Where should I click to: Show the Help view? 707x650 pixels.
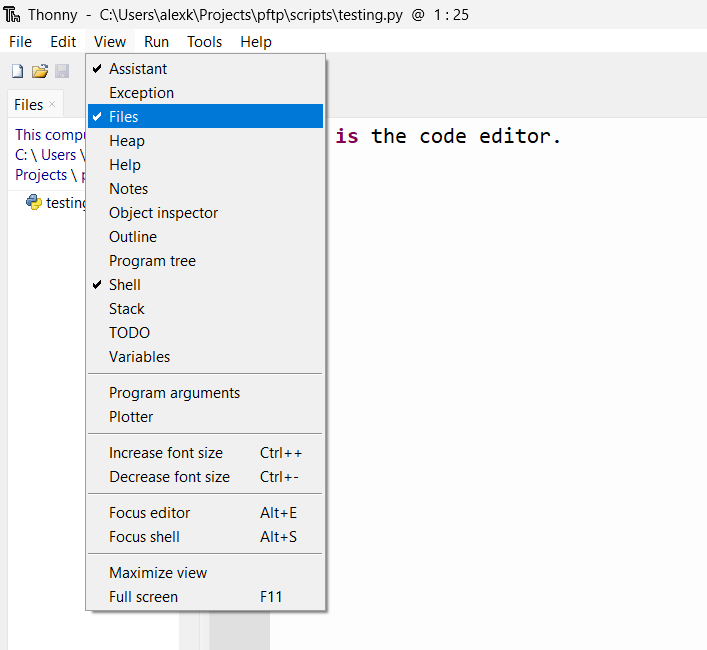pos(205,165)
